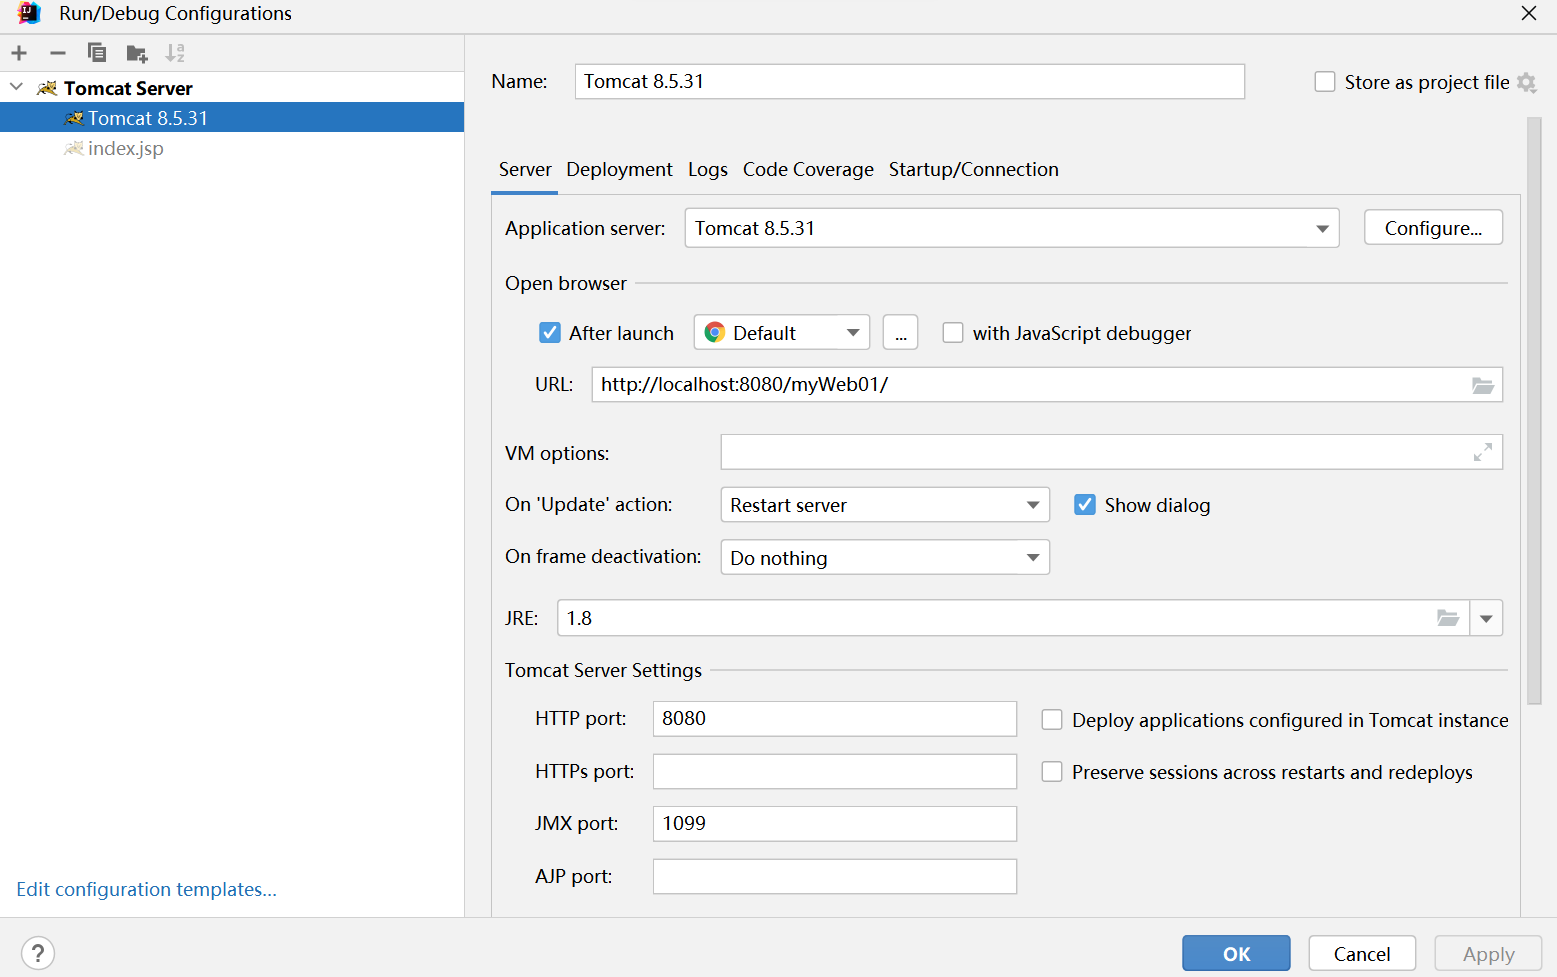
Task: Click the IntelliJ IDEA logo in title bar
Action: click(29, 13)
